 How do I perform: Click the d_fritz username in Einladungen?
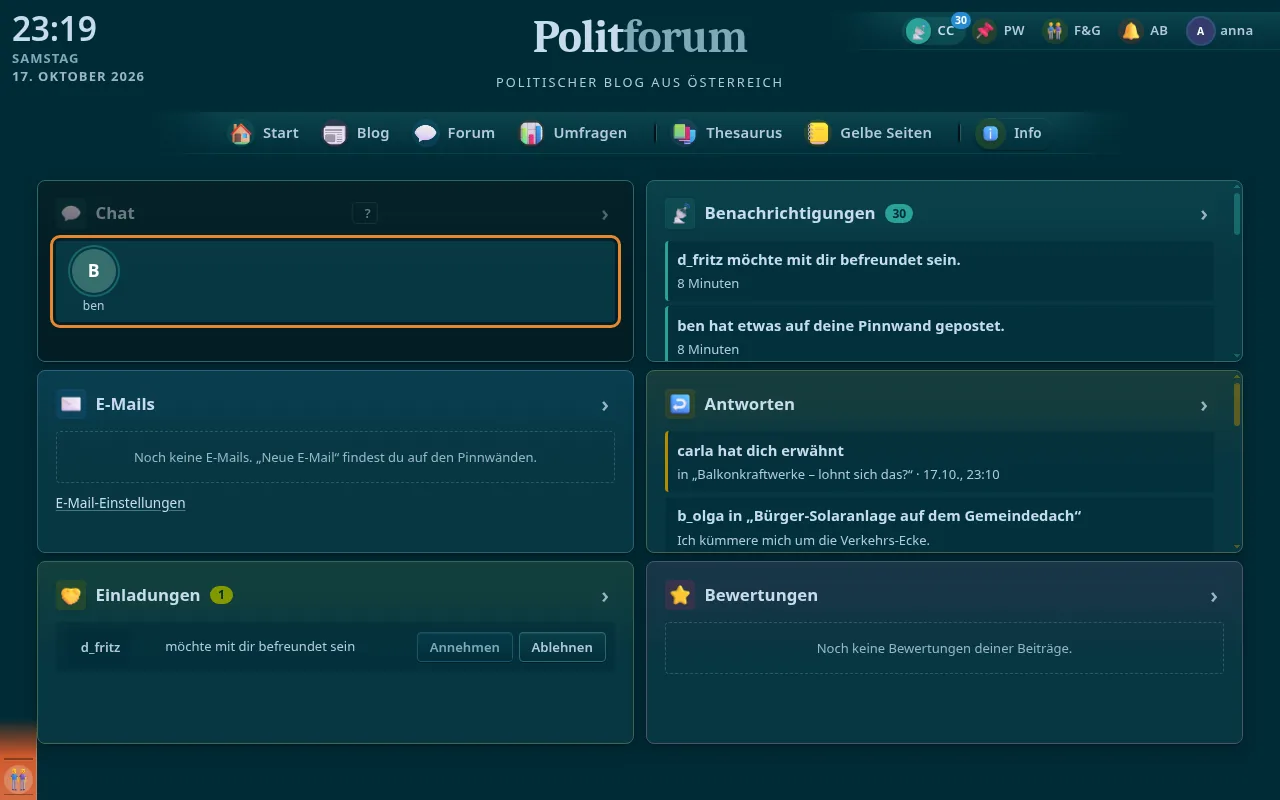[x=100, y=647]
